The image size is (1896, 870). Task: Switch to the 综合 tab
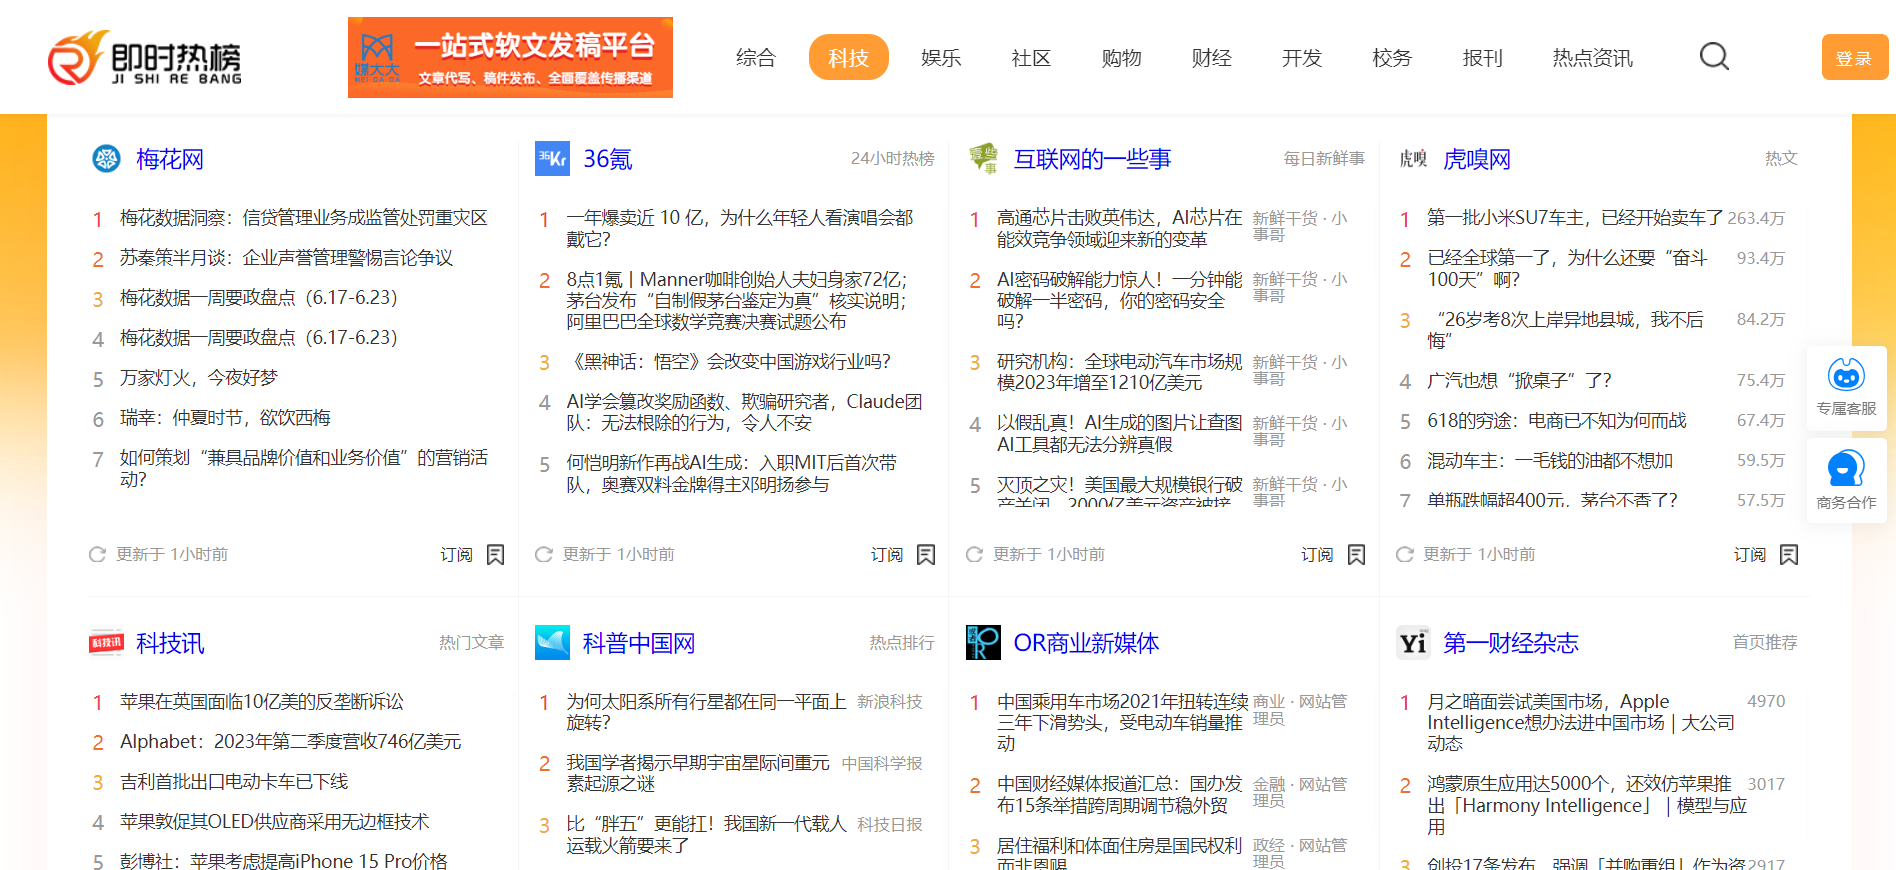tap(756, 58)
